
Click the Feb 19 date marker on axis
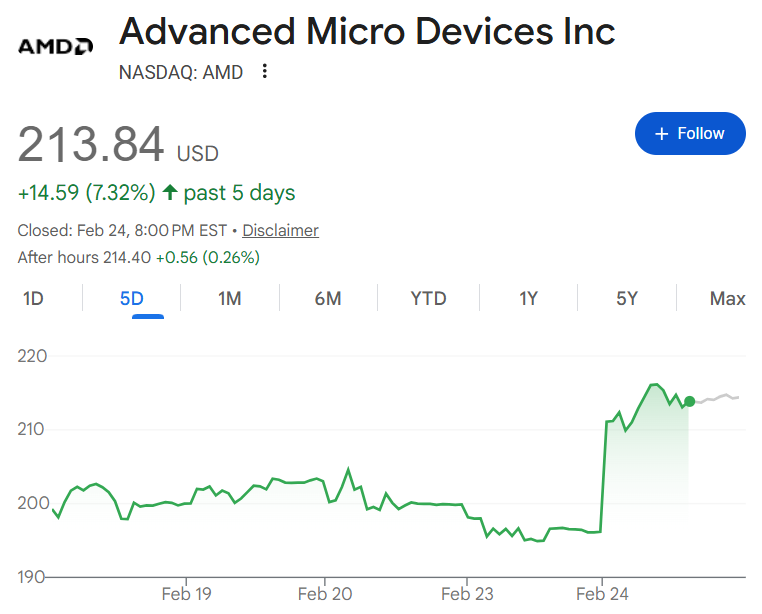tap(187, 594)
